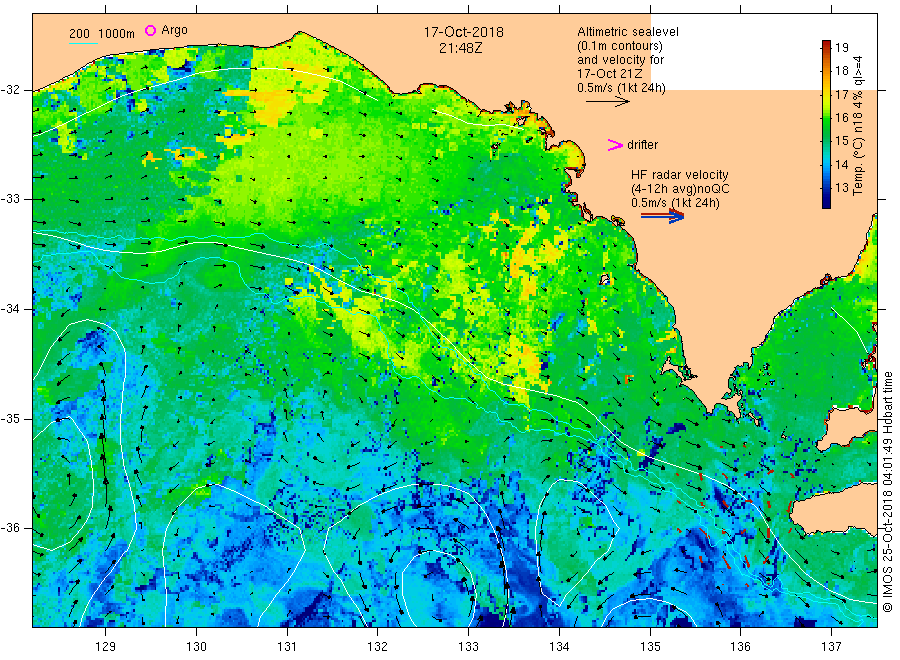Click the 'and velocity for' legend line
Image resolution: width=900 pixels, height=660 pixels.
[x=620, y=60]
